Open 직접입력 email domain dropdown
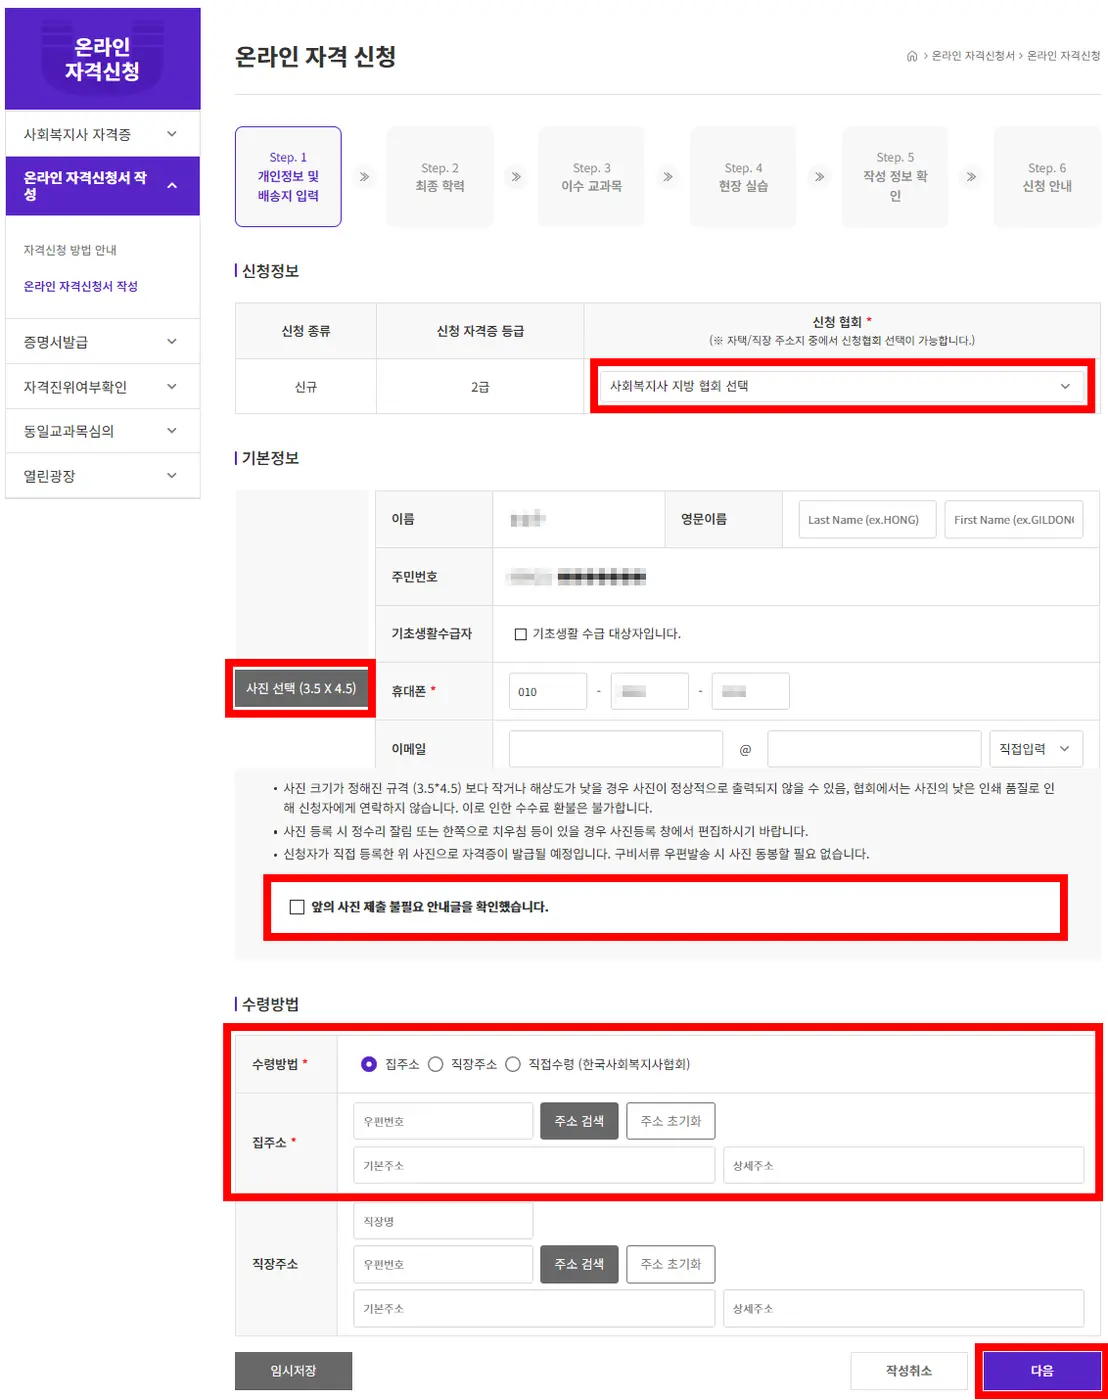 pyautogui.click(x=1036, y=749)
